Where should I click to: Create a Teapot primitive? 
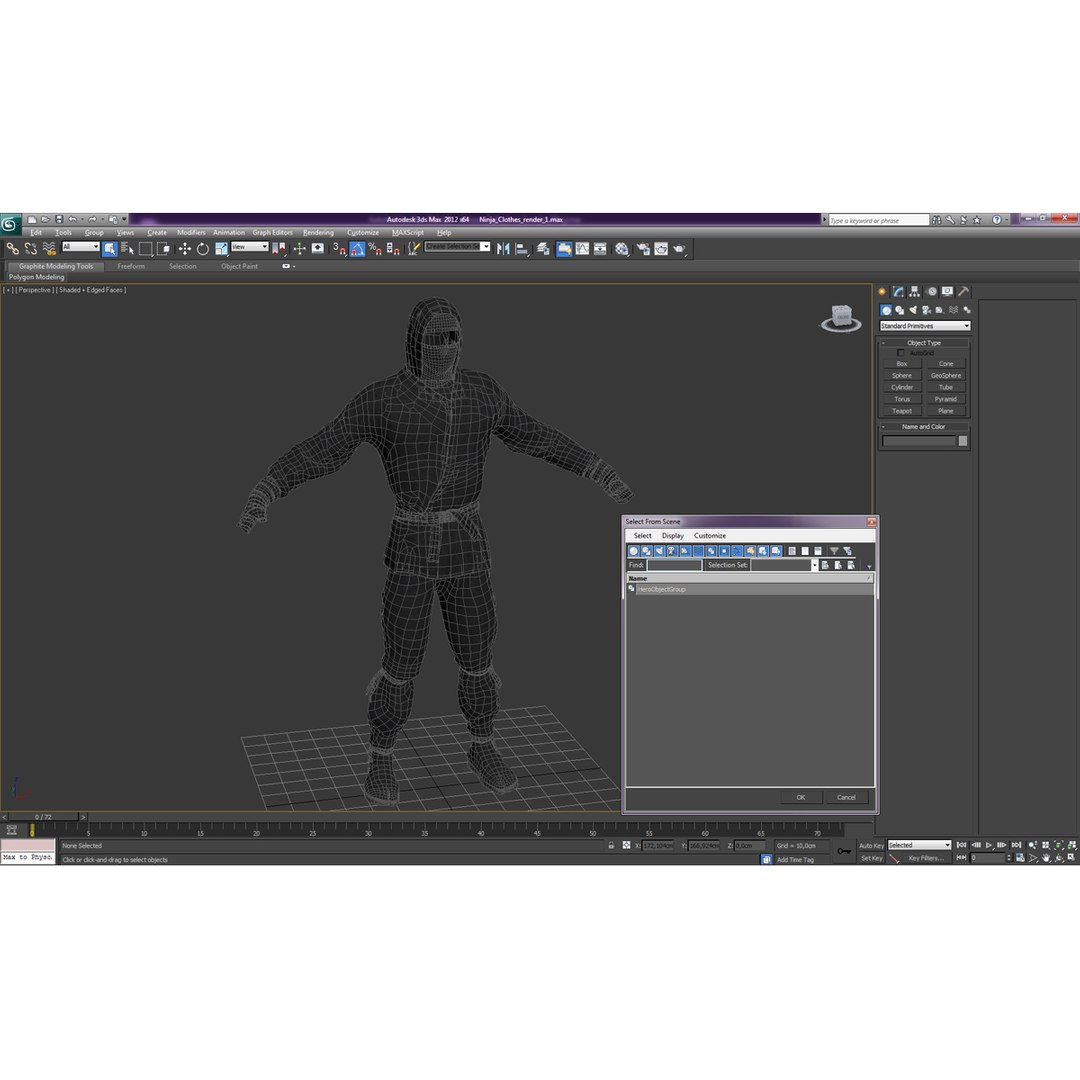point(902,411)
